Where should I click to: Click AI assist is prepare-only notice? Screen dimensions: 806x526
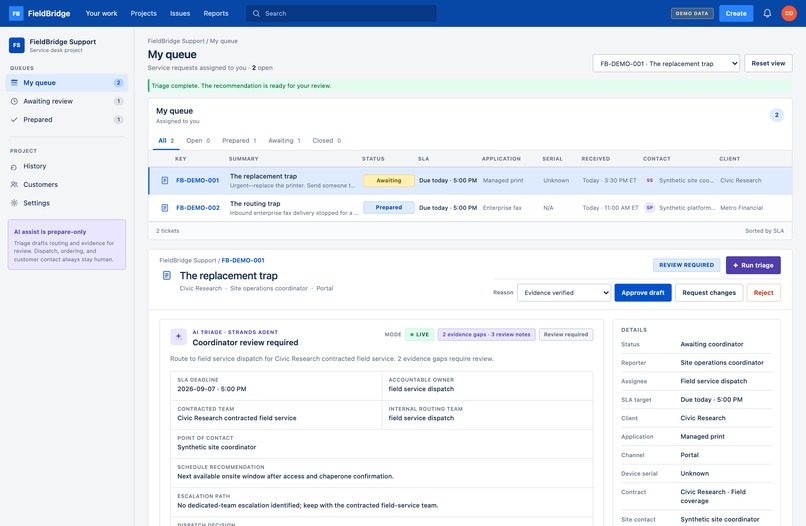tap(67, 245)
